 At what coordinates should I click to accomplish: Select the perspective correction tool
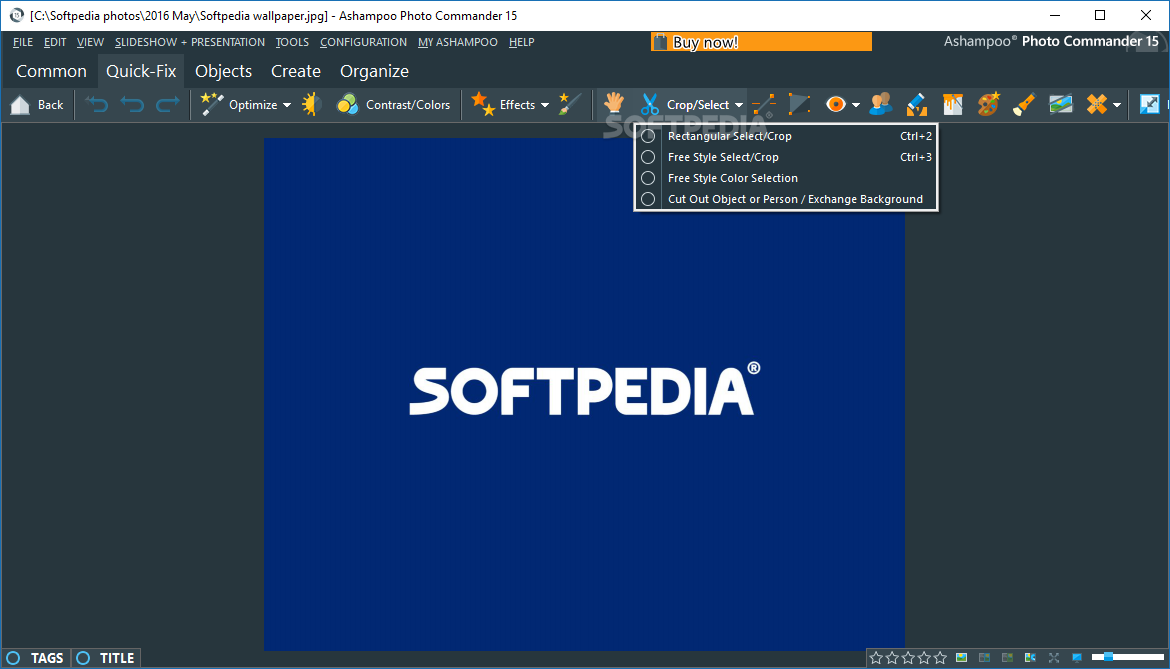799,104
